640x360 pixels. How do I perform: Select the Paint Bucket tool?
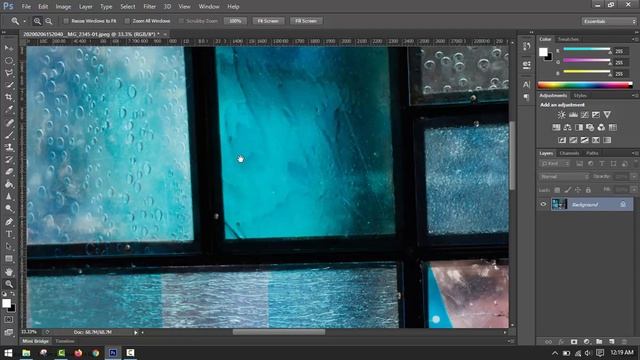9,184
